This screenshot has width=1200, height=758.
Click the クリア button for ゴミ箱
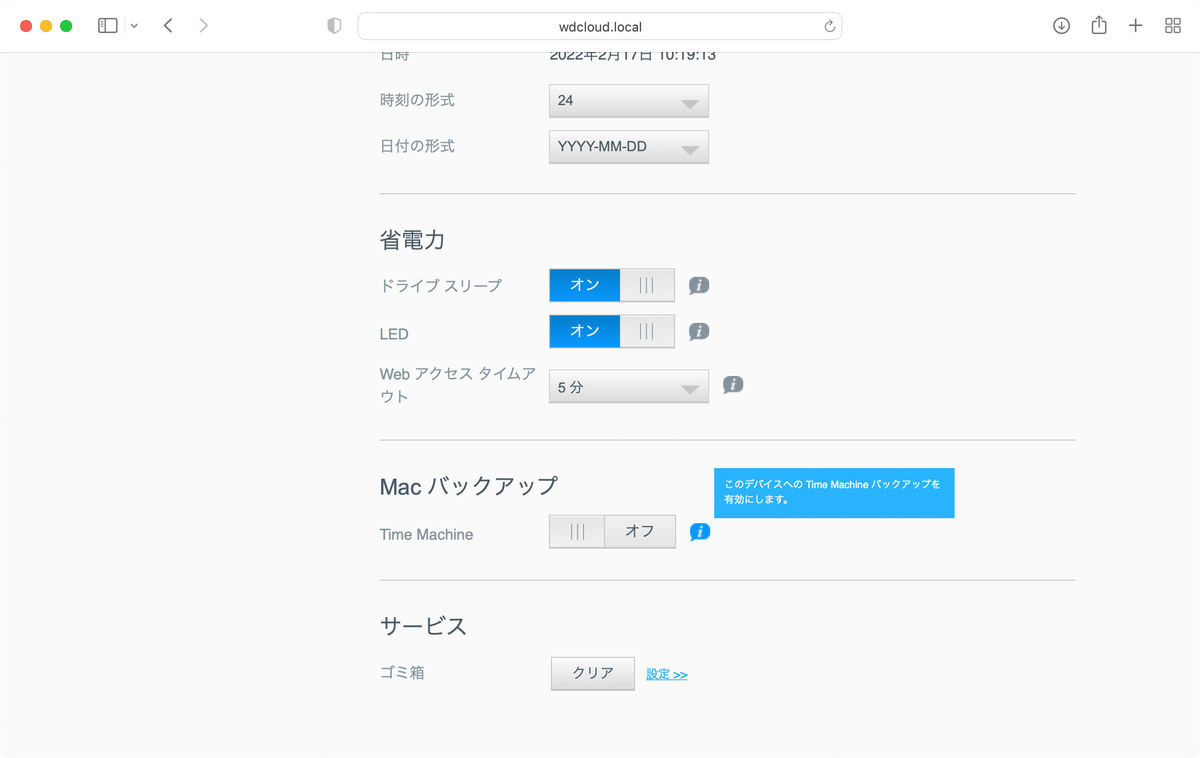pyautogui.click(x=593, y=673)
